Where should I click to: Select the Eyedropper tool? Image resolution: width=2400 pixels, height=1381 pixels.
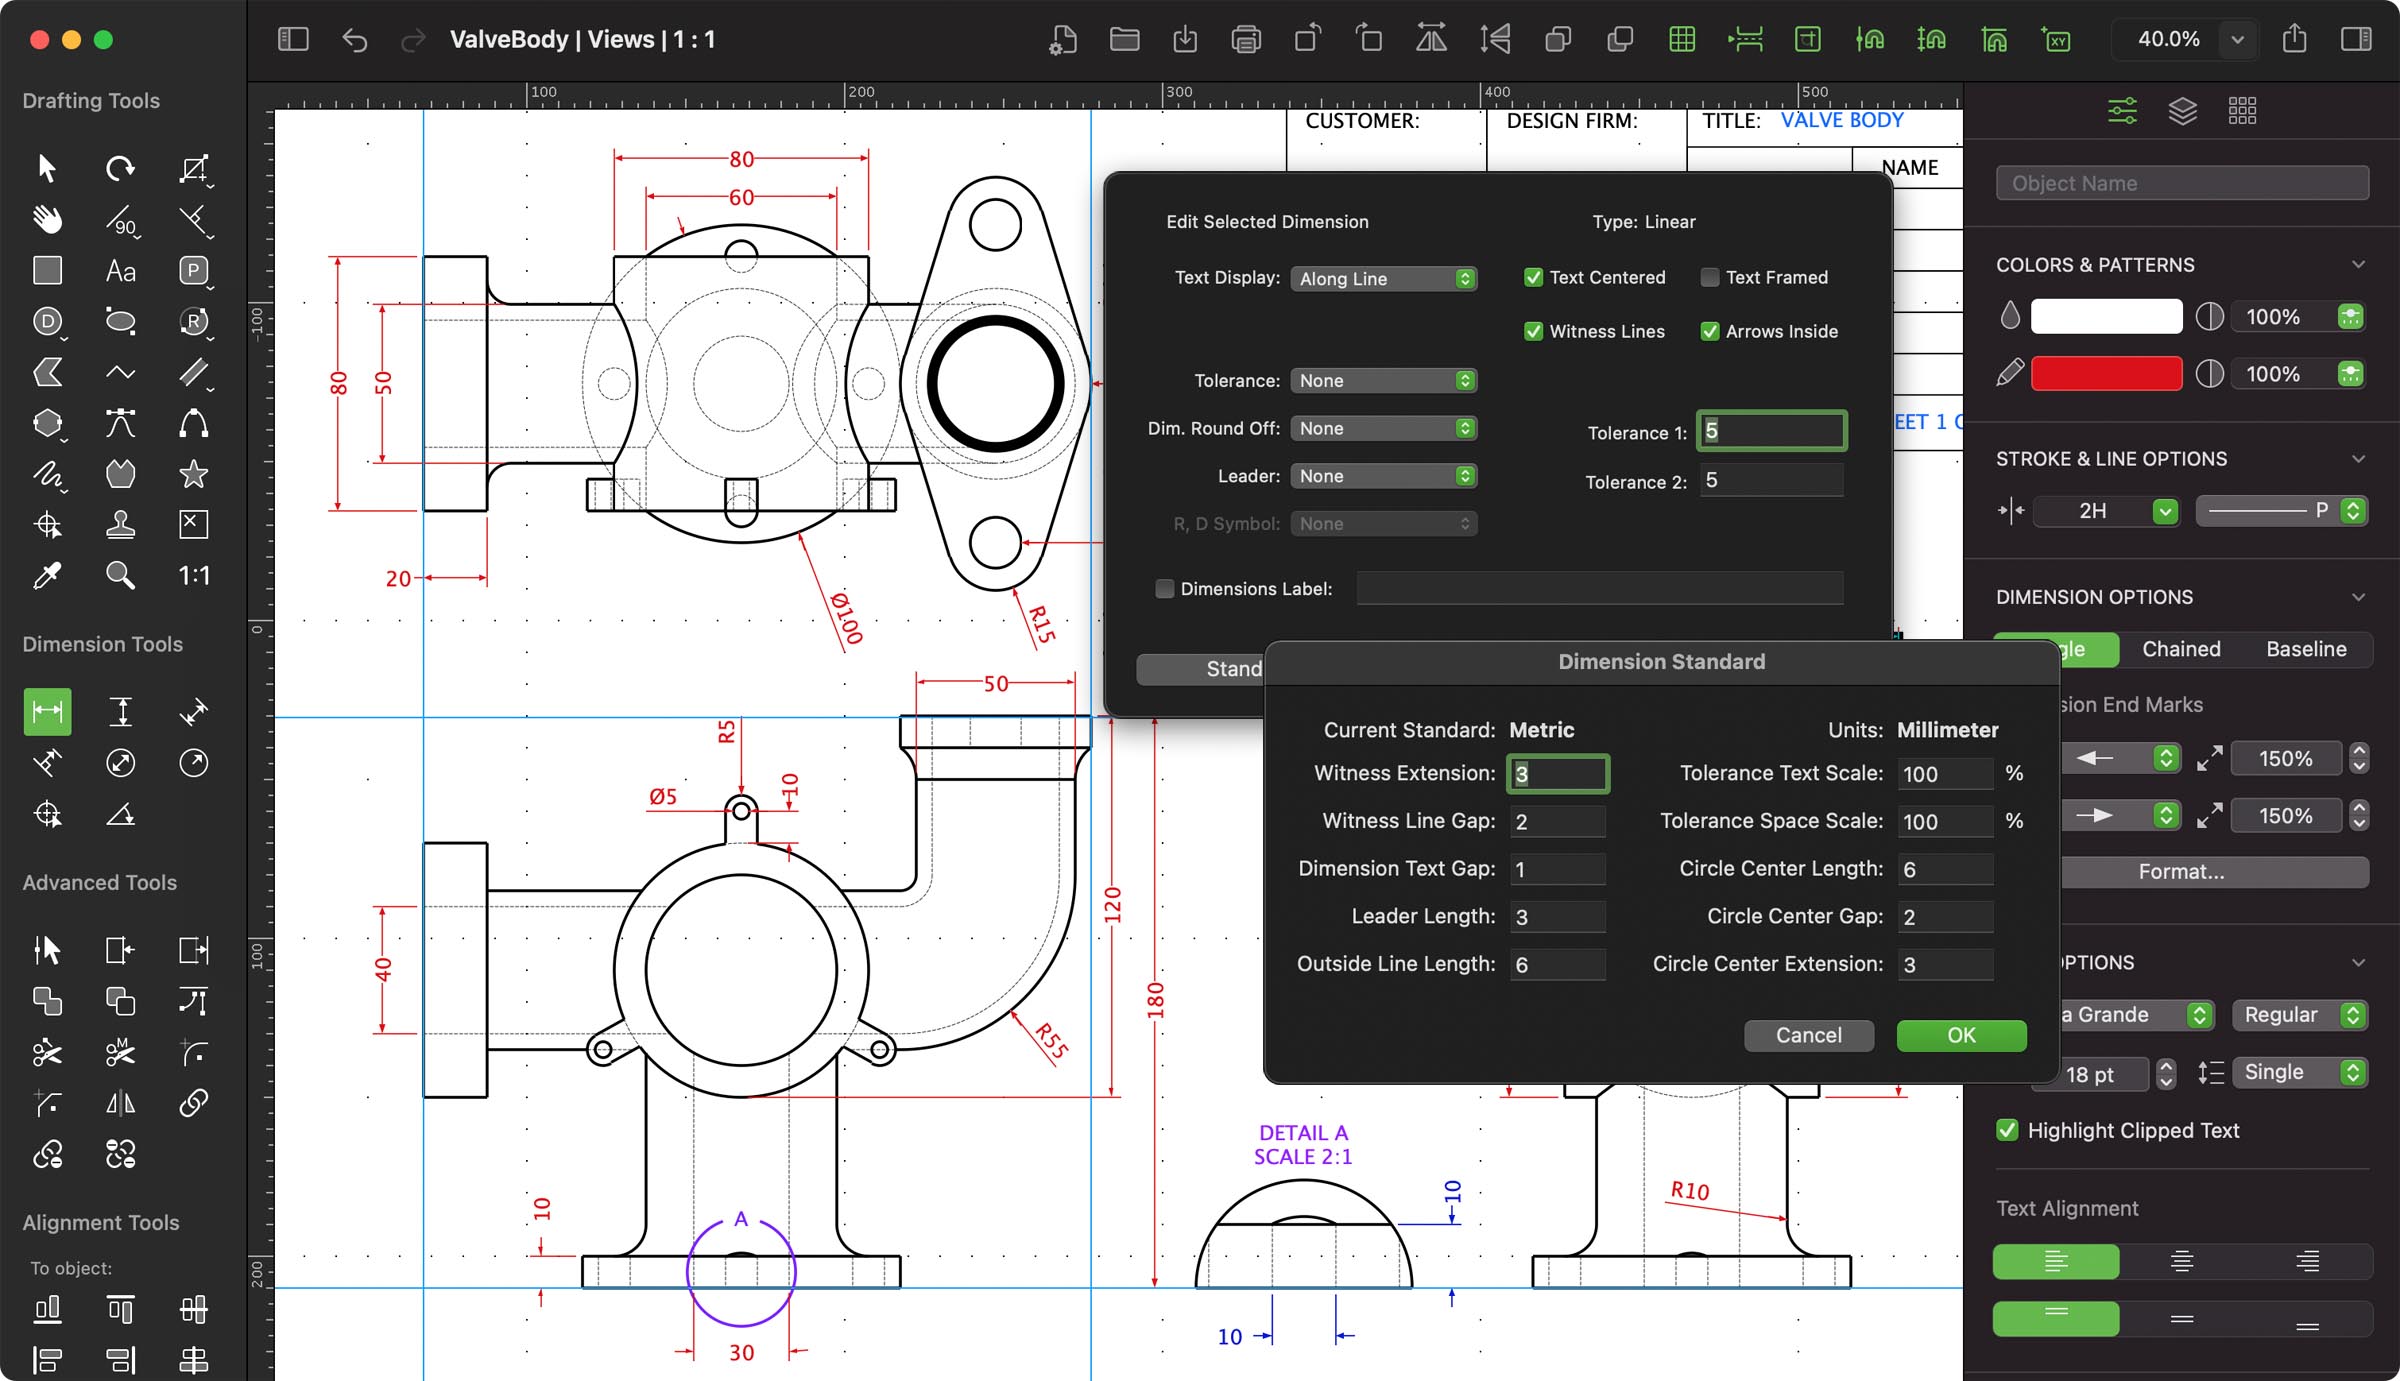tap(47, 575)
